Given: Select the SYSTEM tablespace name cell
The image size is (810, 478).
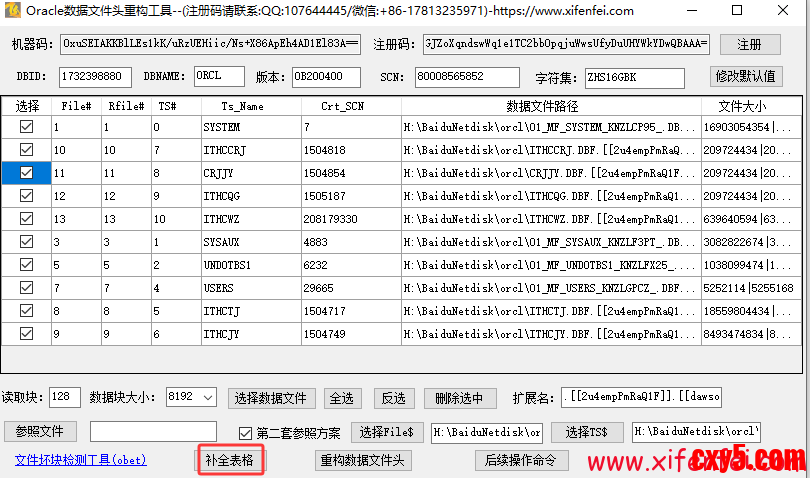Looking at the screenshot, I should (251, 127).
